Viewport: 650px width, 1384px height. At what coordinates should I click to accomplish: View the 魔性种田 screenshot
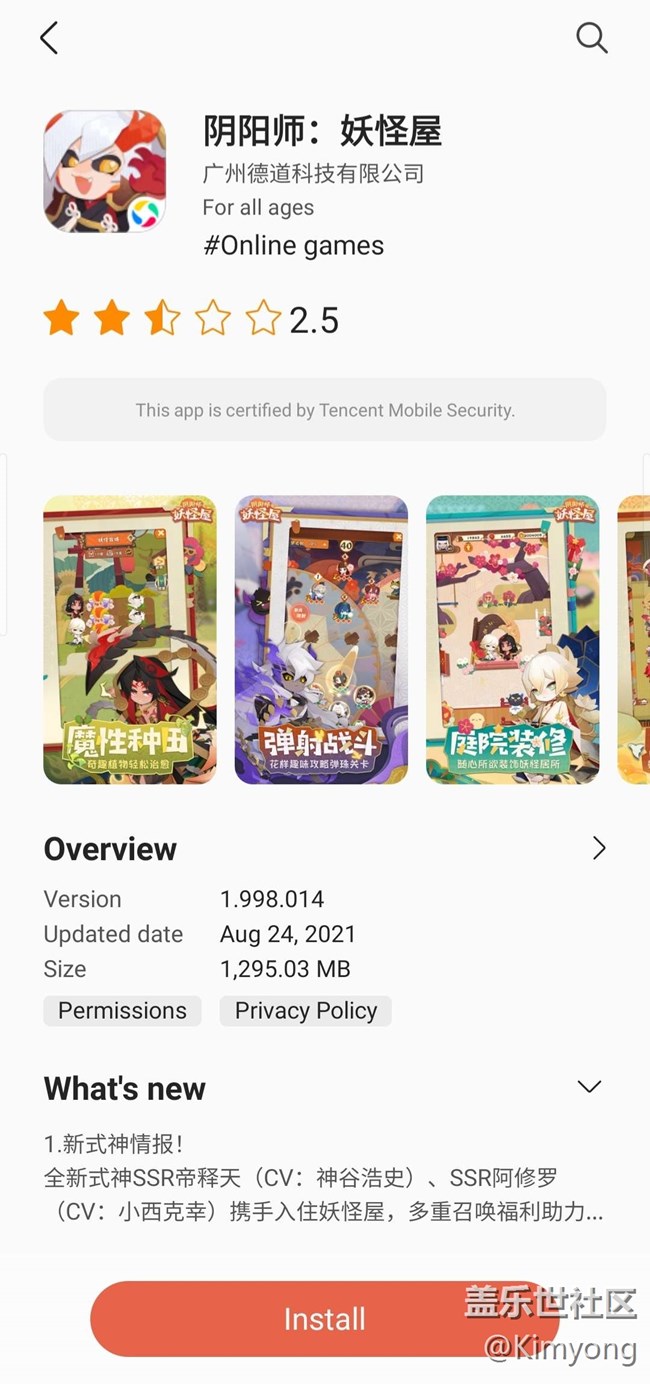coord(130,639)
